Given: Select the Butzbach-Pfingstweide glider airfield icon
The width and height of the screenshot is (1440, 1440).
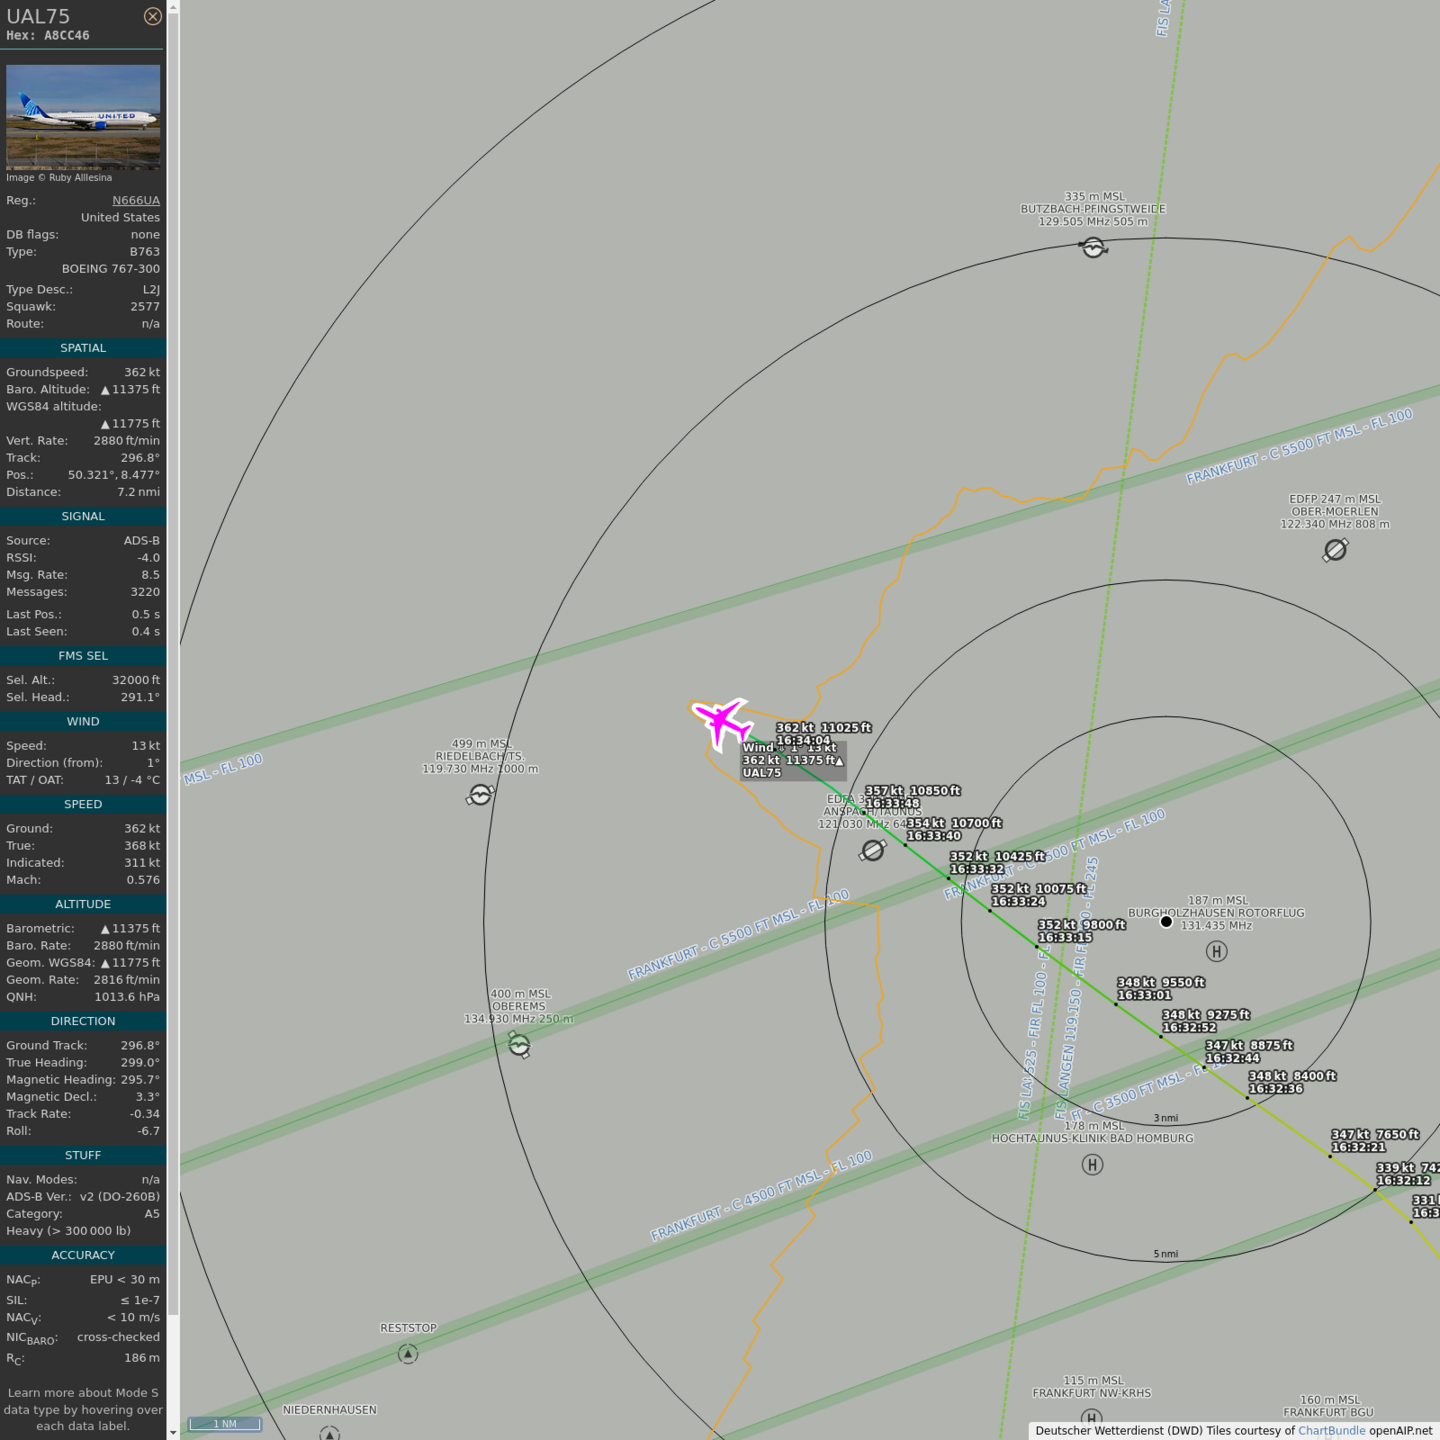Looking at the screenshot, I should click(1093, 247).
